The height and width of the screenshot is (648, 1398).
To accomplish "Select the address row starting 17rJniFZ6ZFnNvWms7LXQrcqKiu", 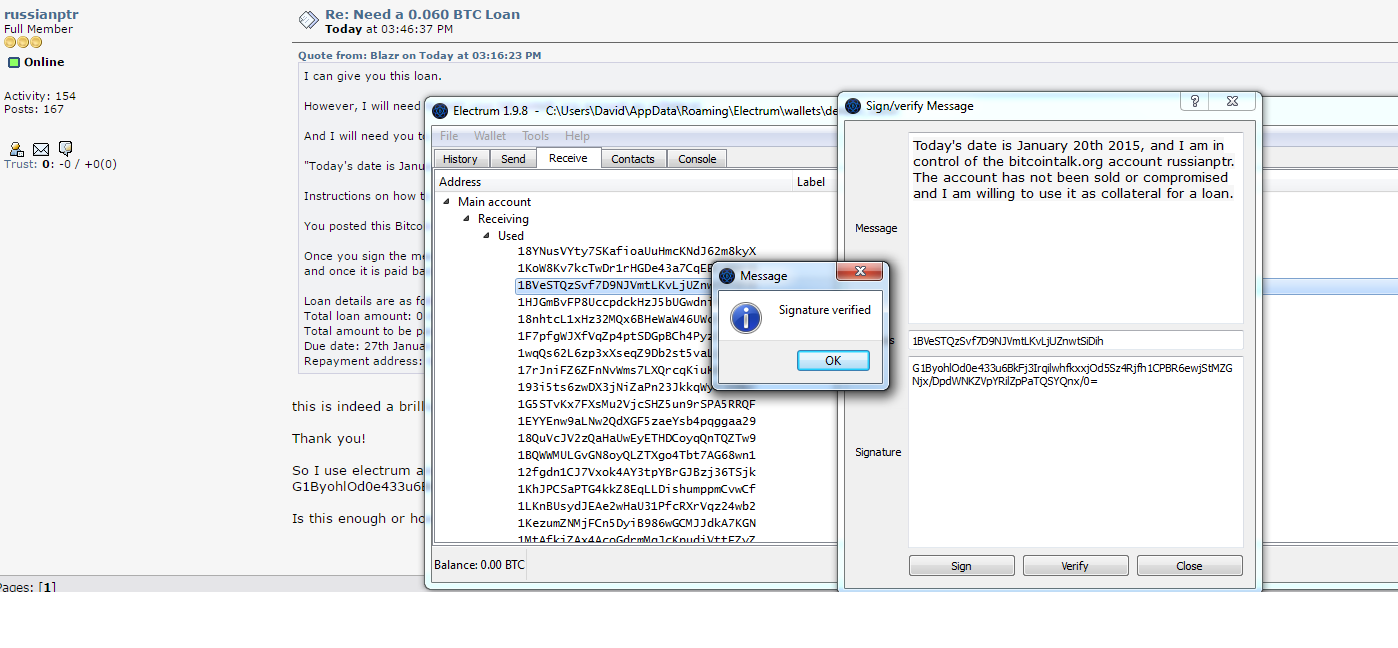I will point(613,370).
